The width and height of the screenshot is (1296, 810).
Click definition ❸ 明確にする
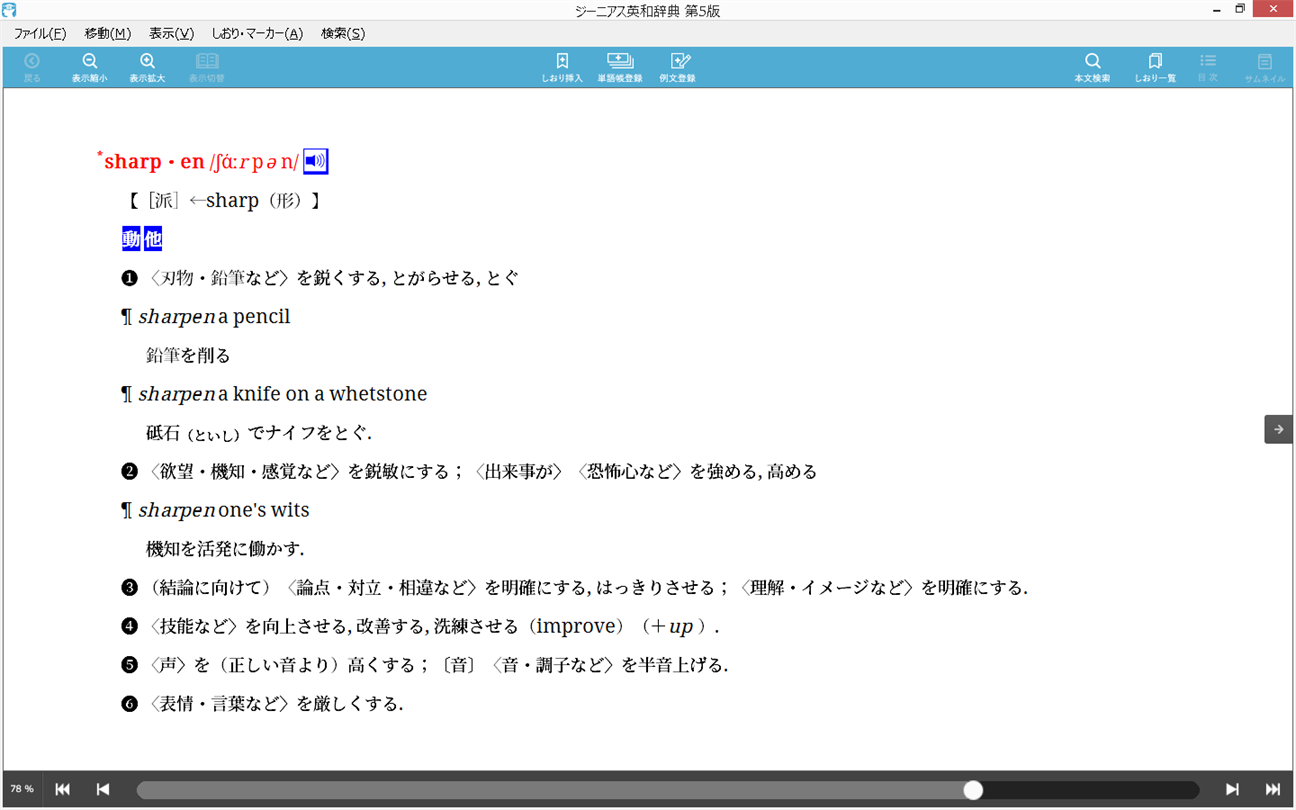[574, 588]
